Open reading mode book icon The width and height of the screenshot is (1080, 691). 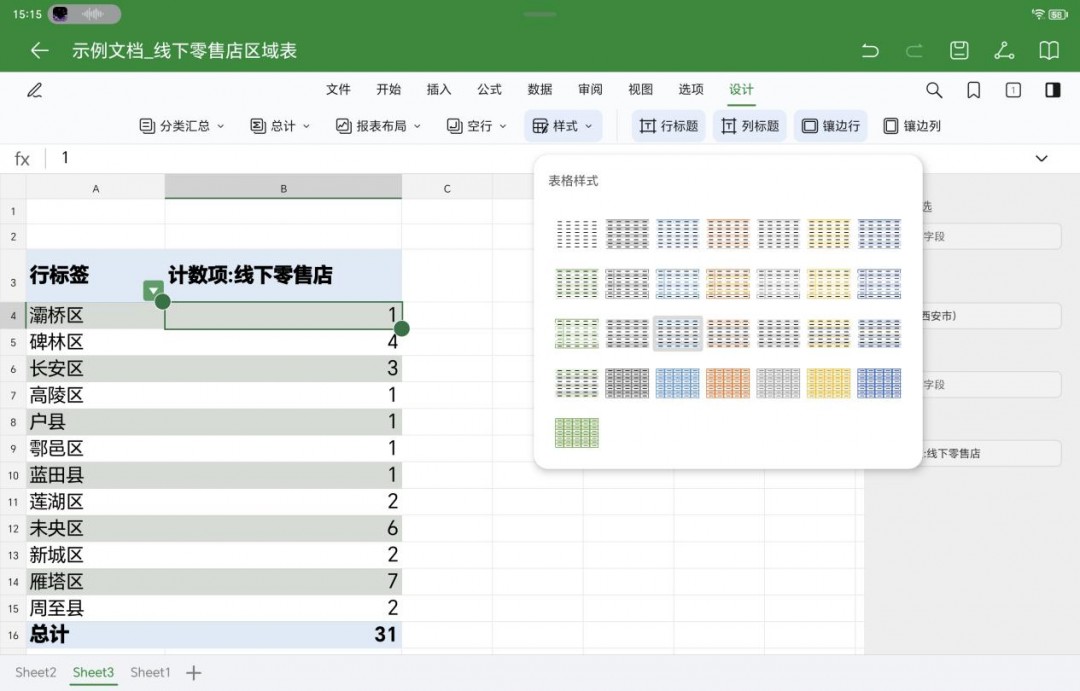(x=1048, y=51)
